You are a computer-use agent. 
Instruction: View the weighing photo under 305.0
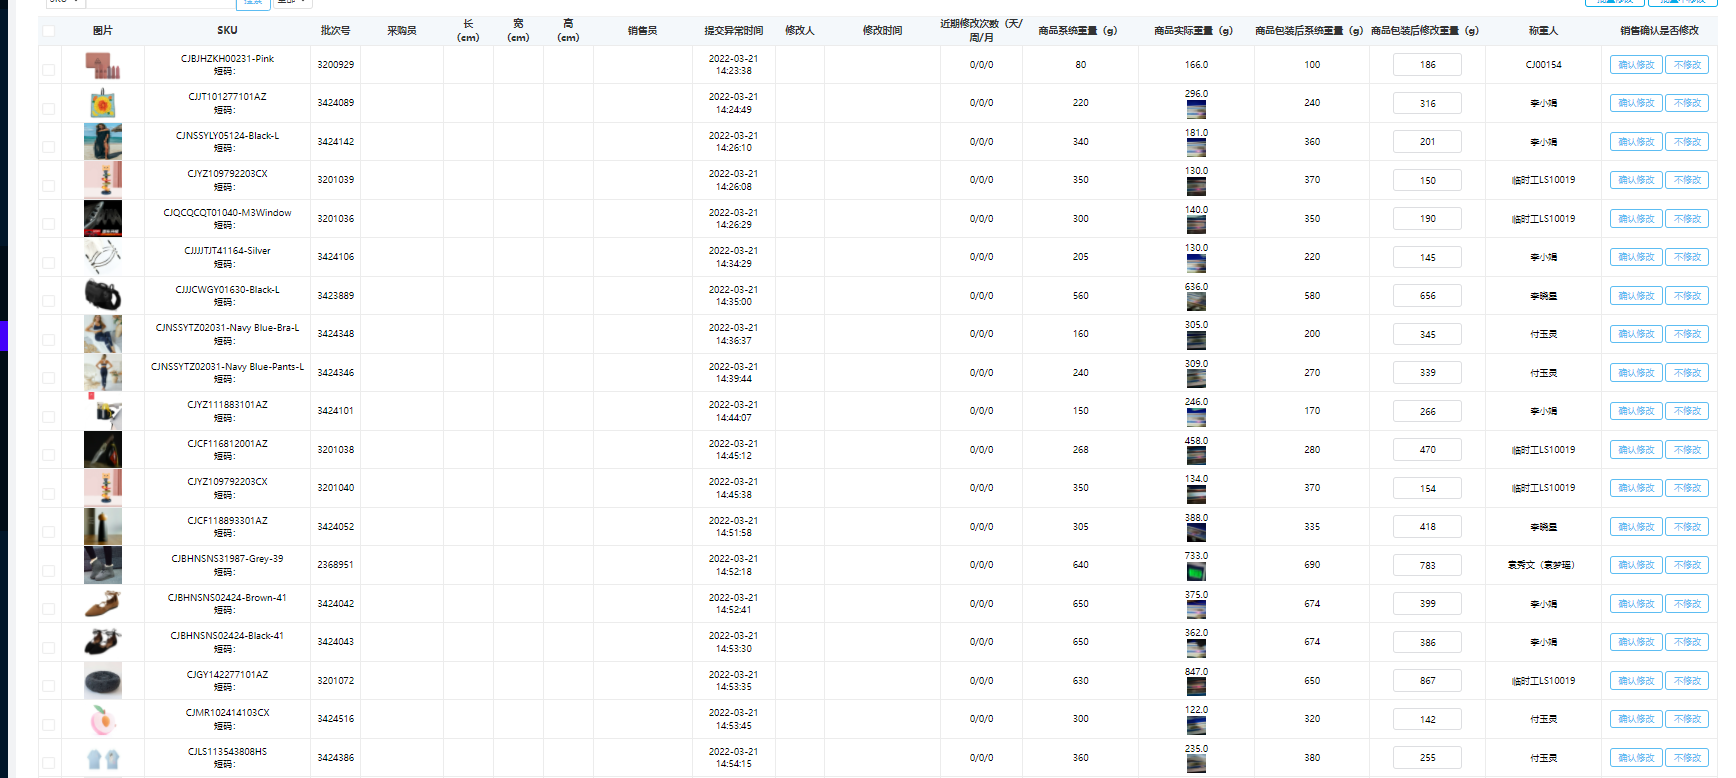1196,340
